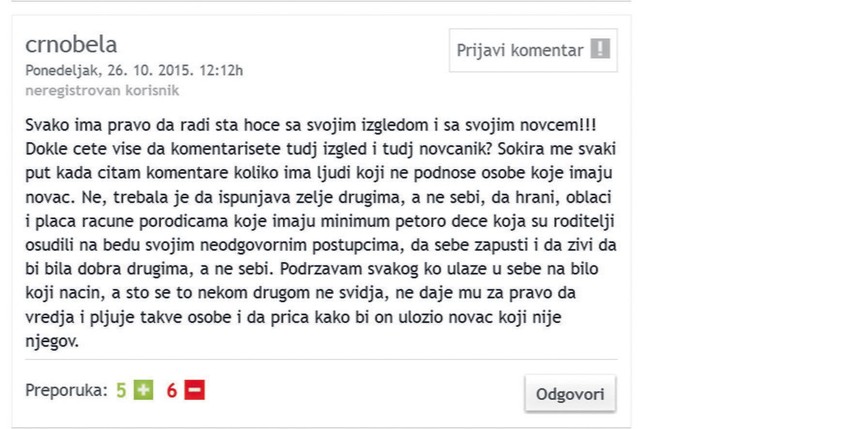
Task: Reply using the "Odgovori" button
Action: [x=570, y=393]
